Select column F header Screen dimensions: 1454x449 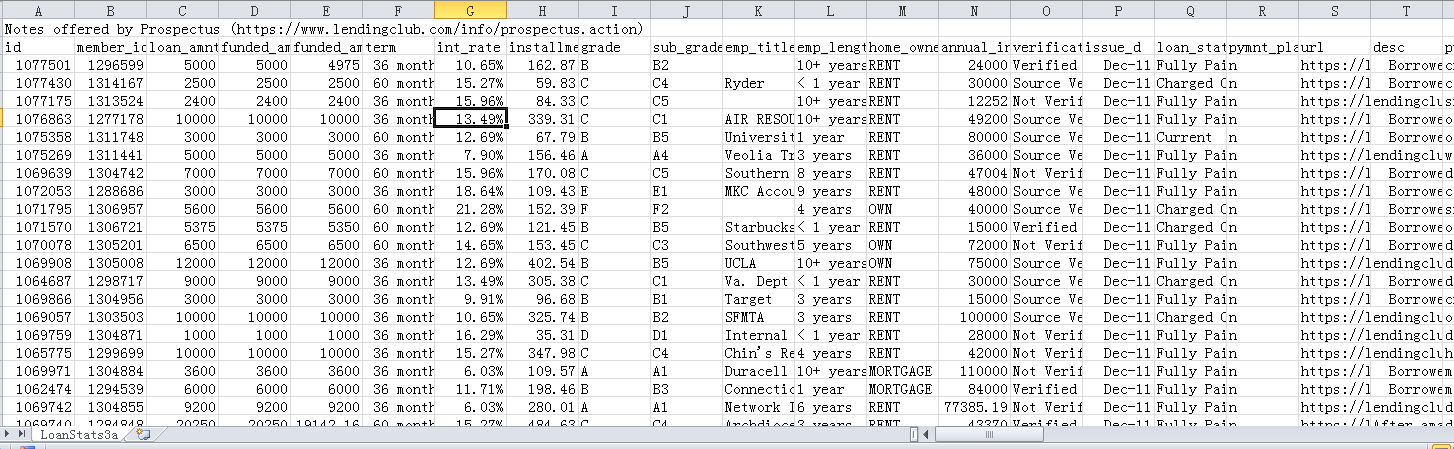[398, 10]
